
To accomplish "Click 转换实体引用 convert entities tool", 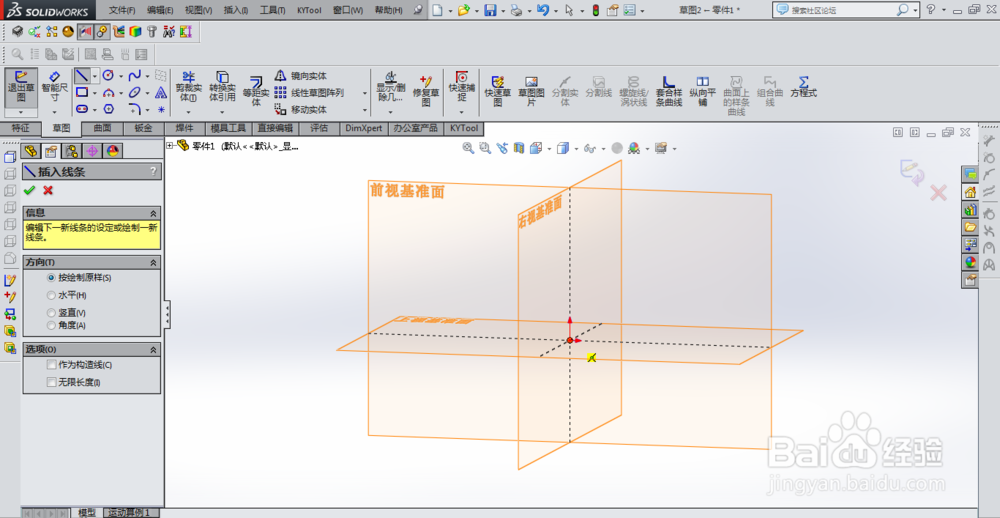I will 223,87.
